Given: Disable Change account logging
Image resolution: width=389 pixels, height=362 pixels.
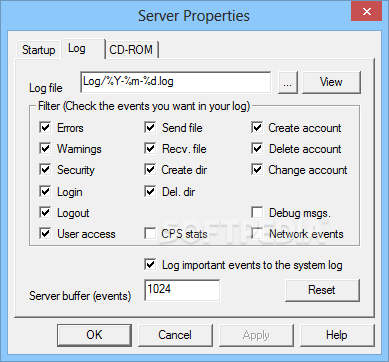Looking at the screenshot, I should click(257, 170).
